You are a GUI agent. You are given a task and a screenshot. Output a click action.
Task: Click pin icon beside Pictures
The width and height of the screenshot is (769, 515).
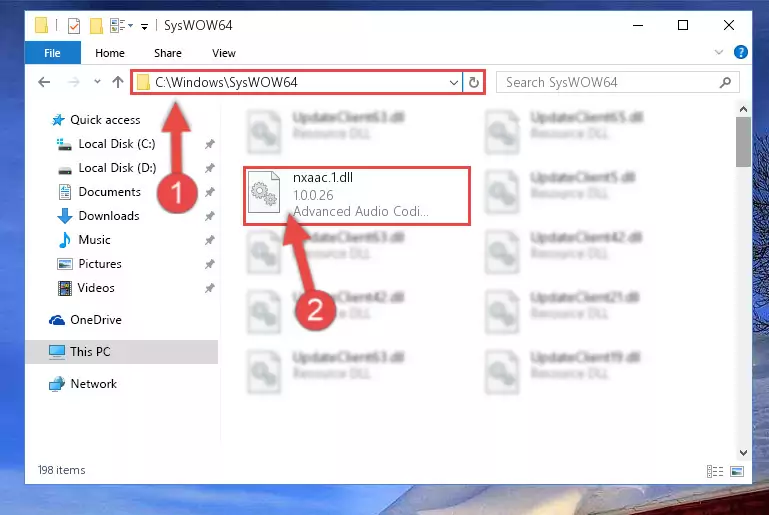click(x=209, y=264)
